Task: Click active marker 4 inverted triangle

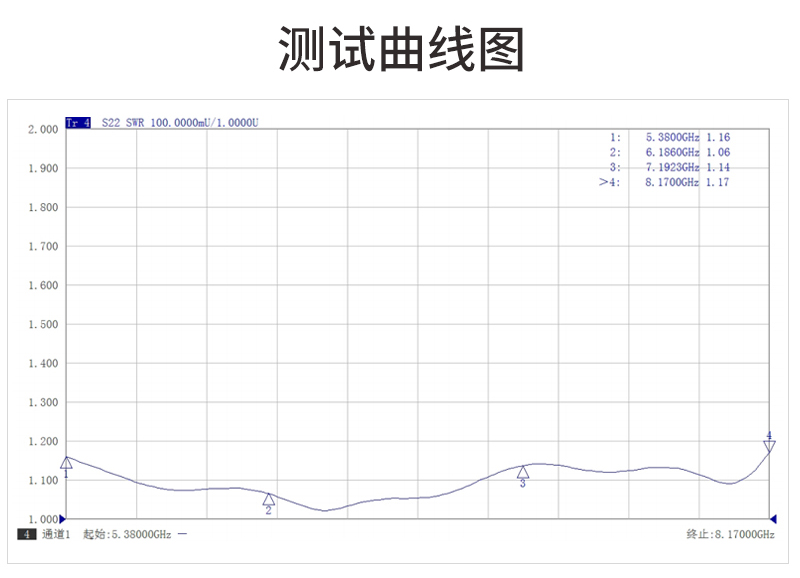Action: coord(769,446)
